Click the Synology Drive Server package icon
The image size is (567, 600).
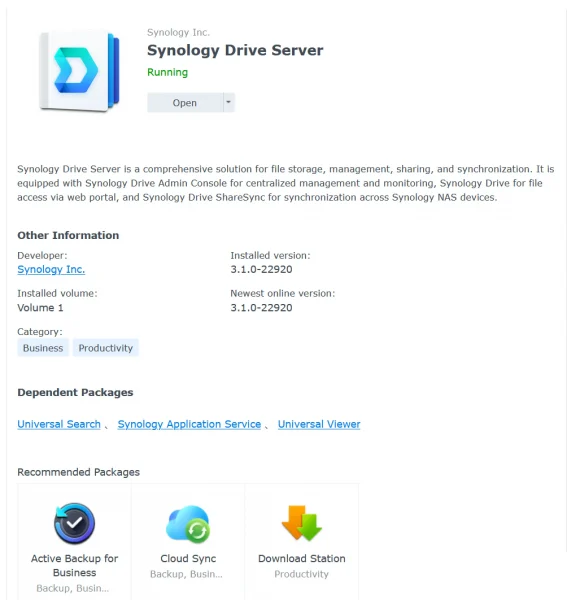(x=80, y=72)
